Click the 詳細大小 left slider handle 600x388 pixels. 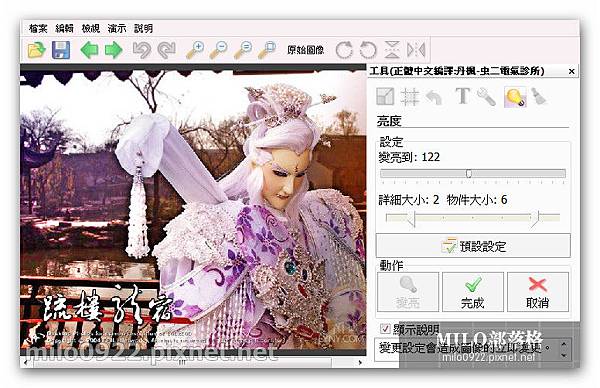pyautogui.click(x=411, y=218)
